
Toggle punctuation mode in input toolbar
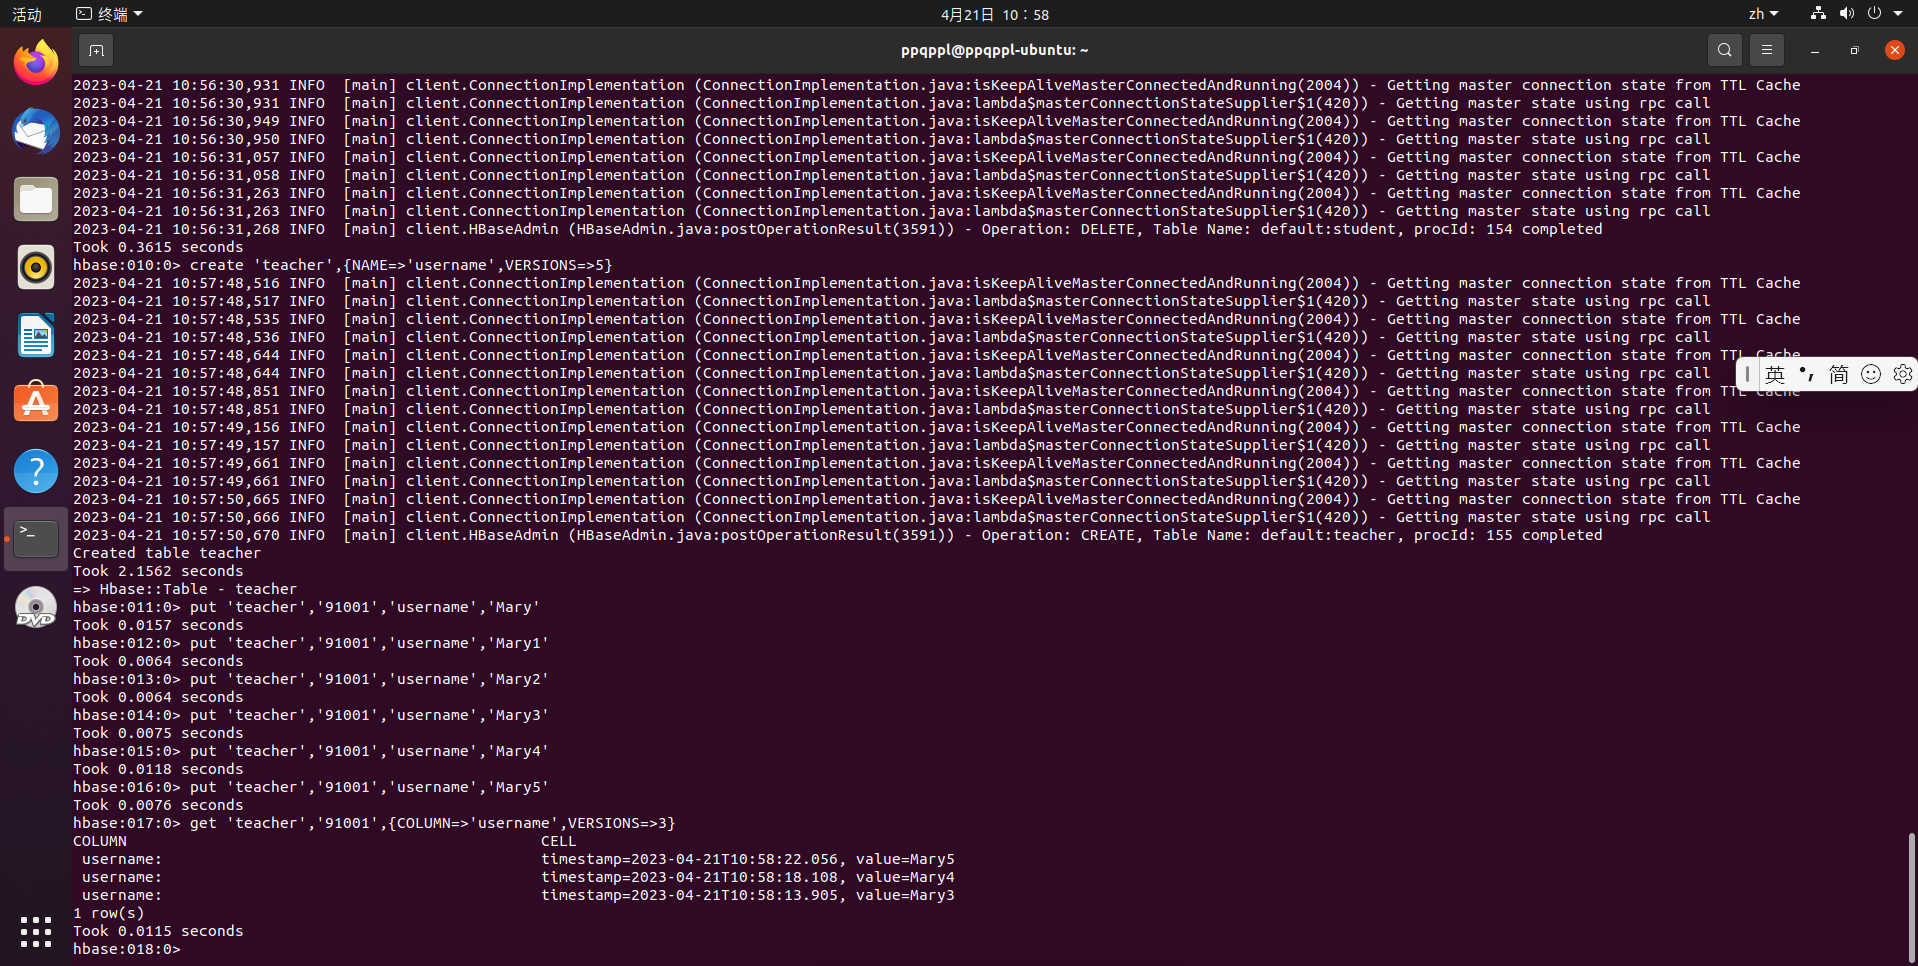pyautogui.click(x=1807, y=374)
